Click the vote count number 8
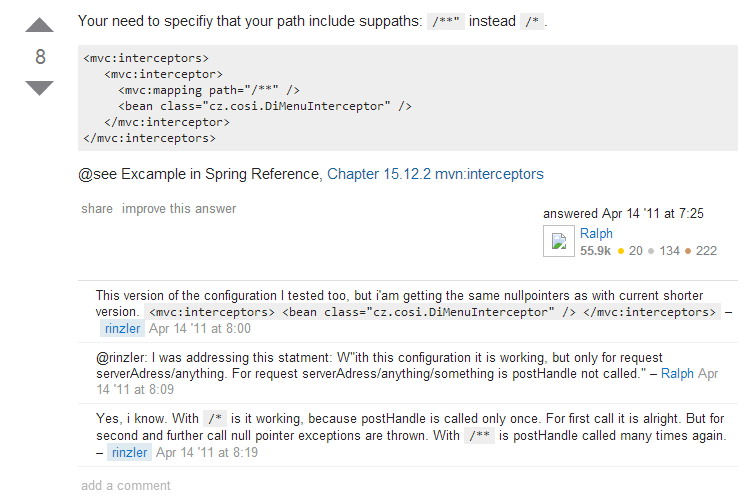 click(40, 57)
